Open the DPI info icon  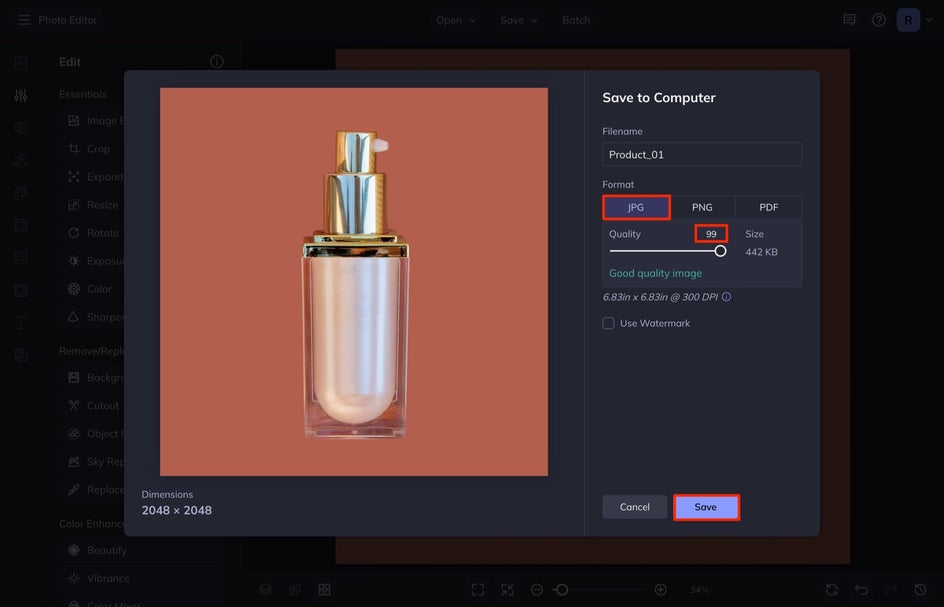point(727,297)
